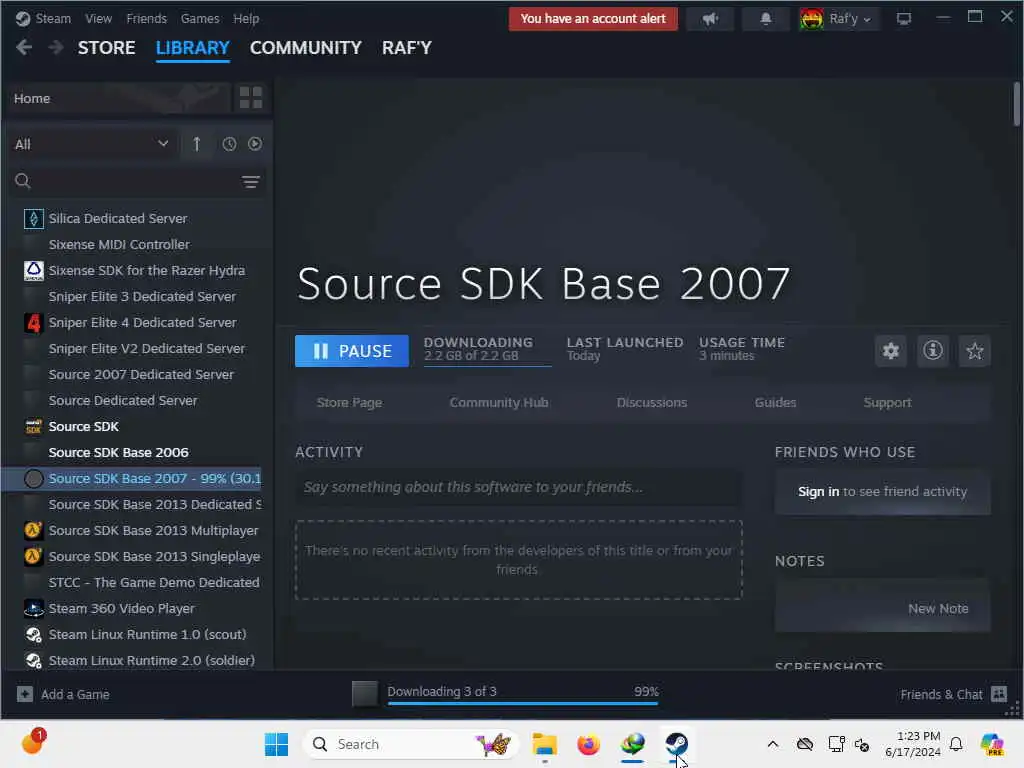This screenshot has width=1024, height=768.
Task: Click the Sign in link
Action: (818, 491)
